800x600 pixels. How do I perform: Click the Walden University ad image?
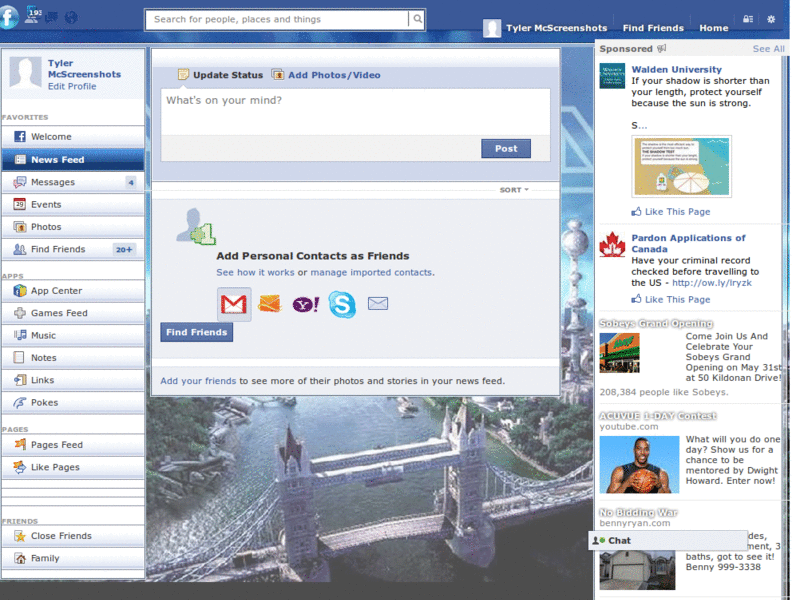coord(681,166)
